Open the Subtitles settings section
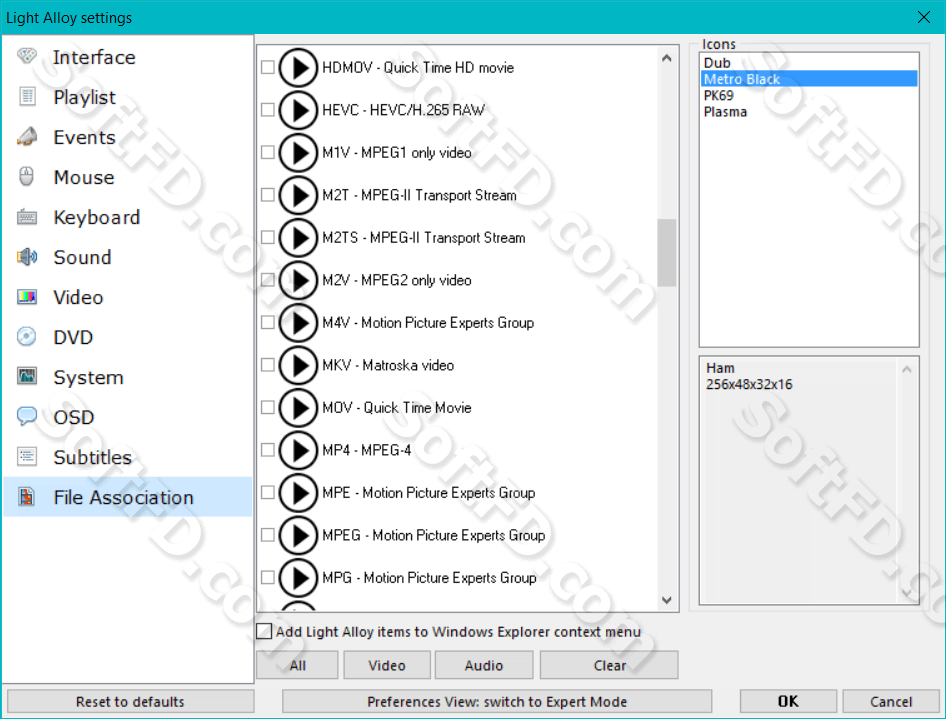This screenshot has width=946, height=719. click(128, 457)
